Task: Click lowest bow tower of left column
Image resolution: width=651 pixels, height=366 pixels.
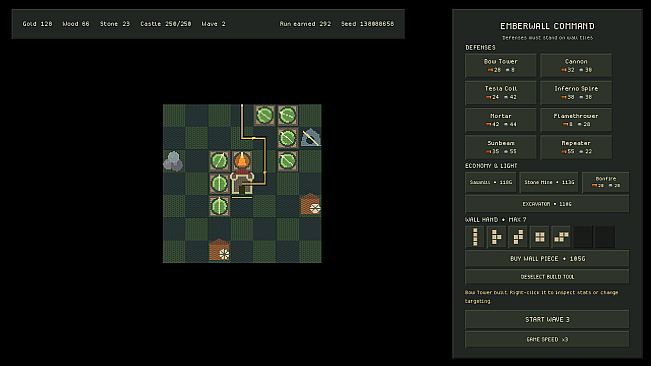Action: (x=219, y=206)
